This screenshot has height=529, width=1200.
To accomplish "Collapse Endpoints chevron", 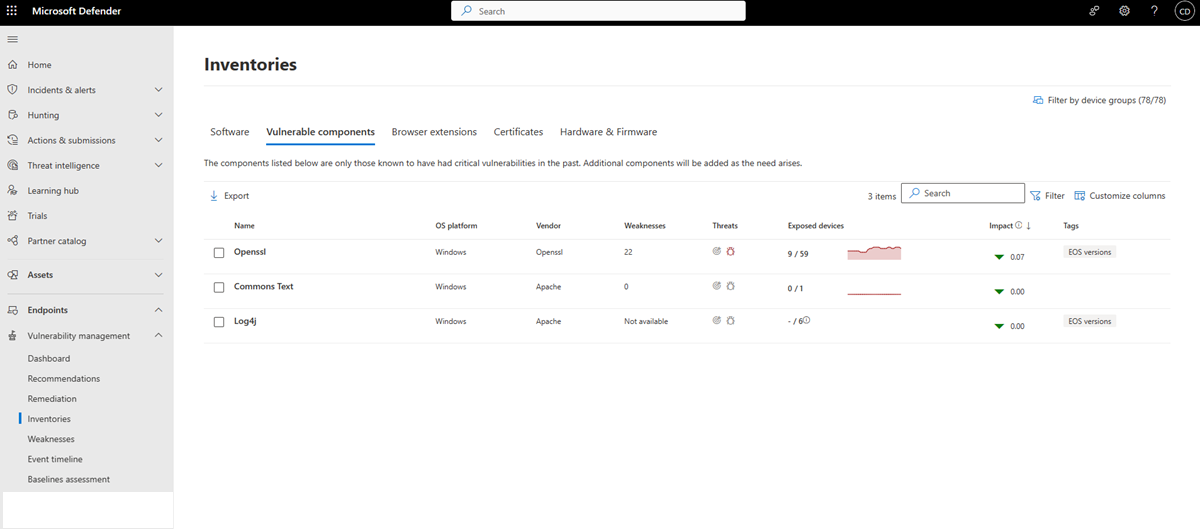I will pyautogui.click(x=159, y=310).
